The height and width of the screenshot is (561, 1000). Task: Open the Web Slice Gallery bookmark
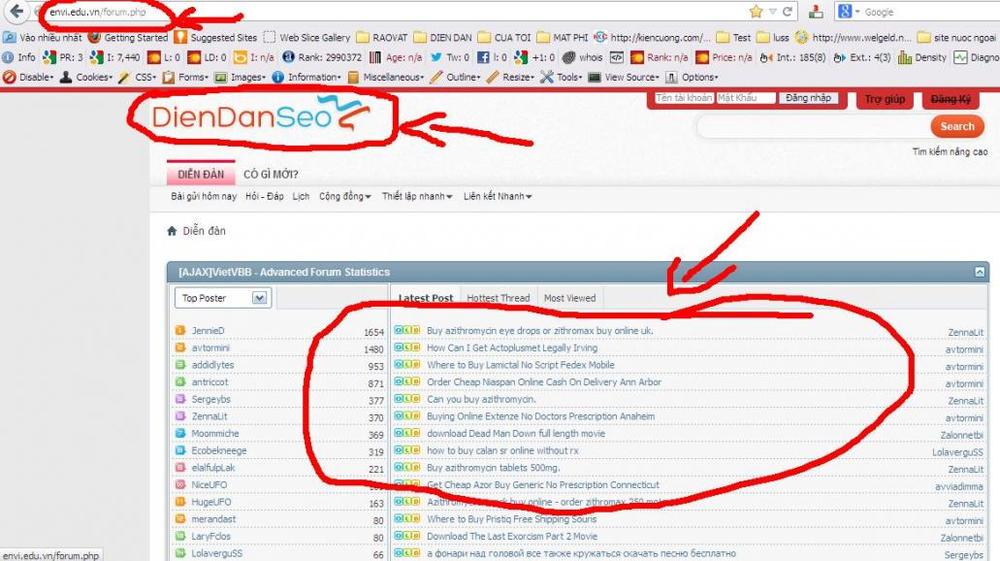point(307,38)
